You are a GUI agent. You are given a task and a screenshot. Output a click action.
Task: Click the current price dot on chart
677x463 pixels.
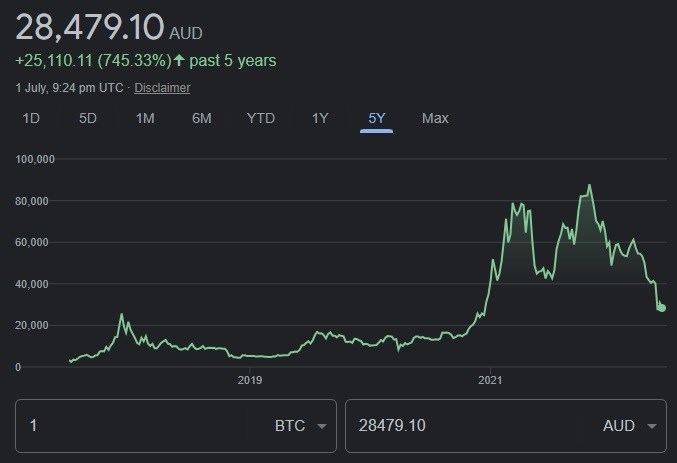pyautogui.click(x=661, y=308)
